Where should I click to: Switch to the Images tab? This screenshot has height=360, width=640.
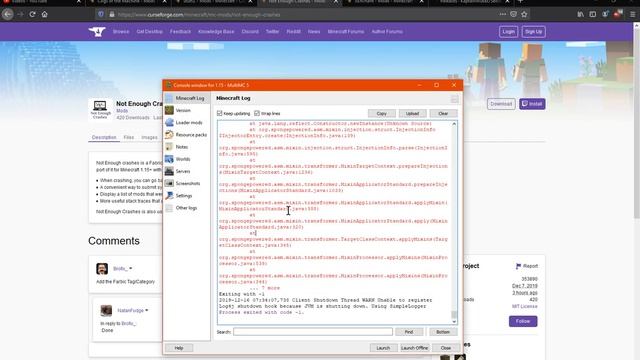tap(149, 137)
